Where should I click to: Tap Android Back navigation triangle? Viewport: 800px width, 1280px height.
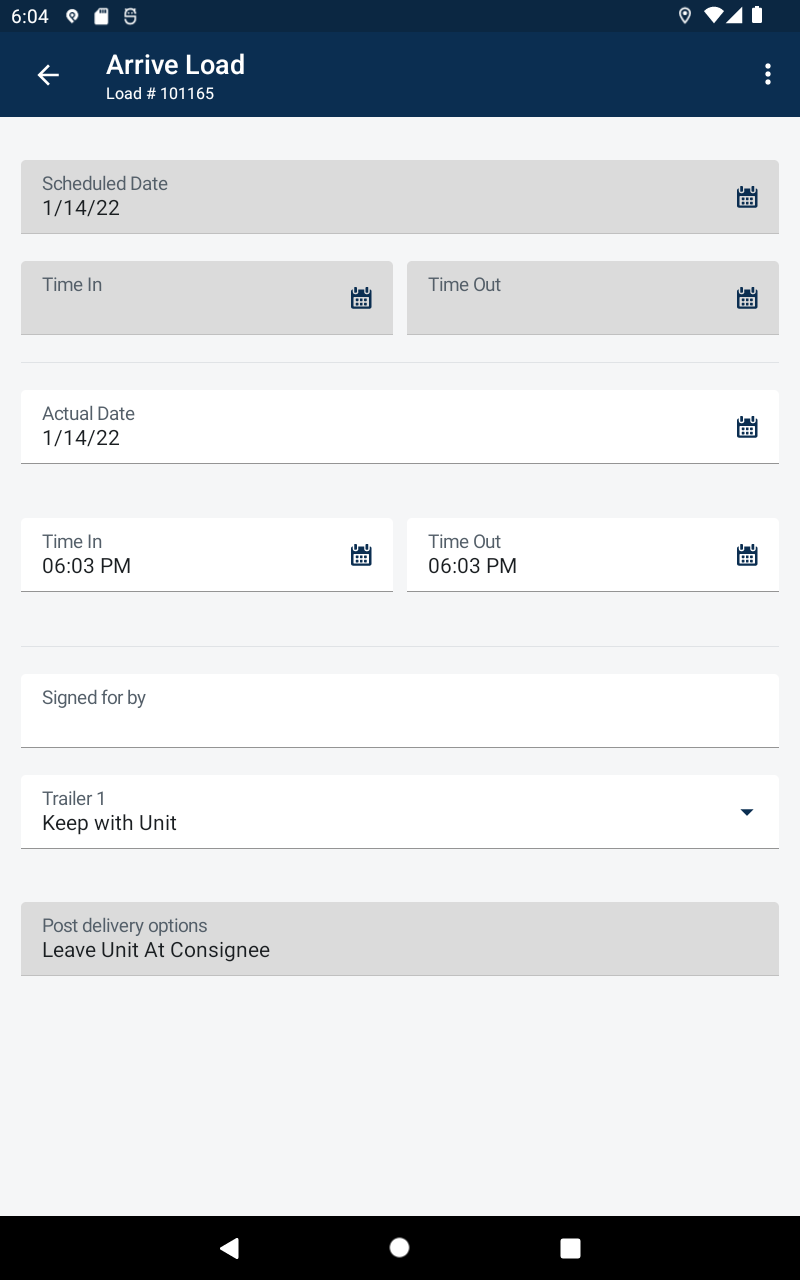[230, 1247]
